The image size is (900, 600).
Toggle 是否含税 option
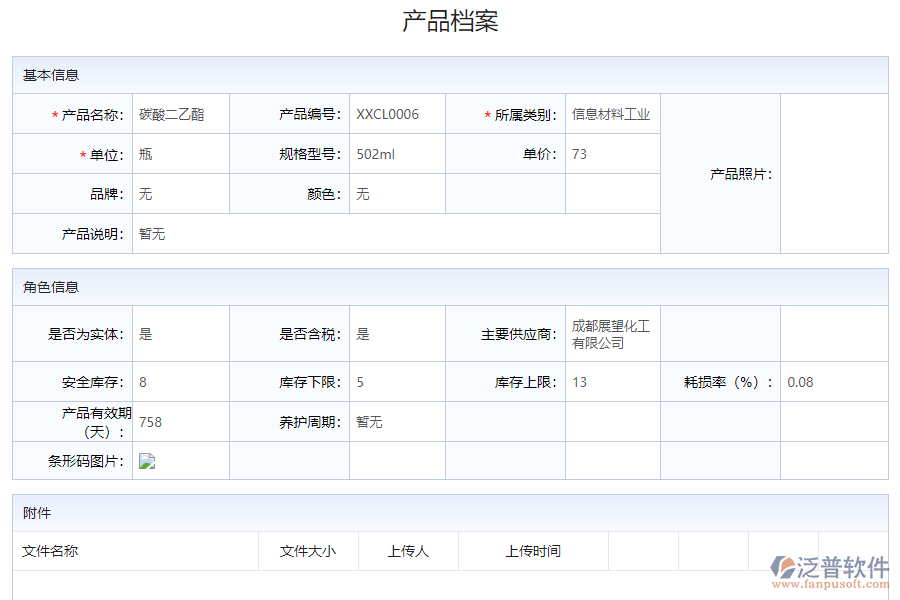click(362, 334)
